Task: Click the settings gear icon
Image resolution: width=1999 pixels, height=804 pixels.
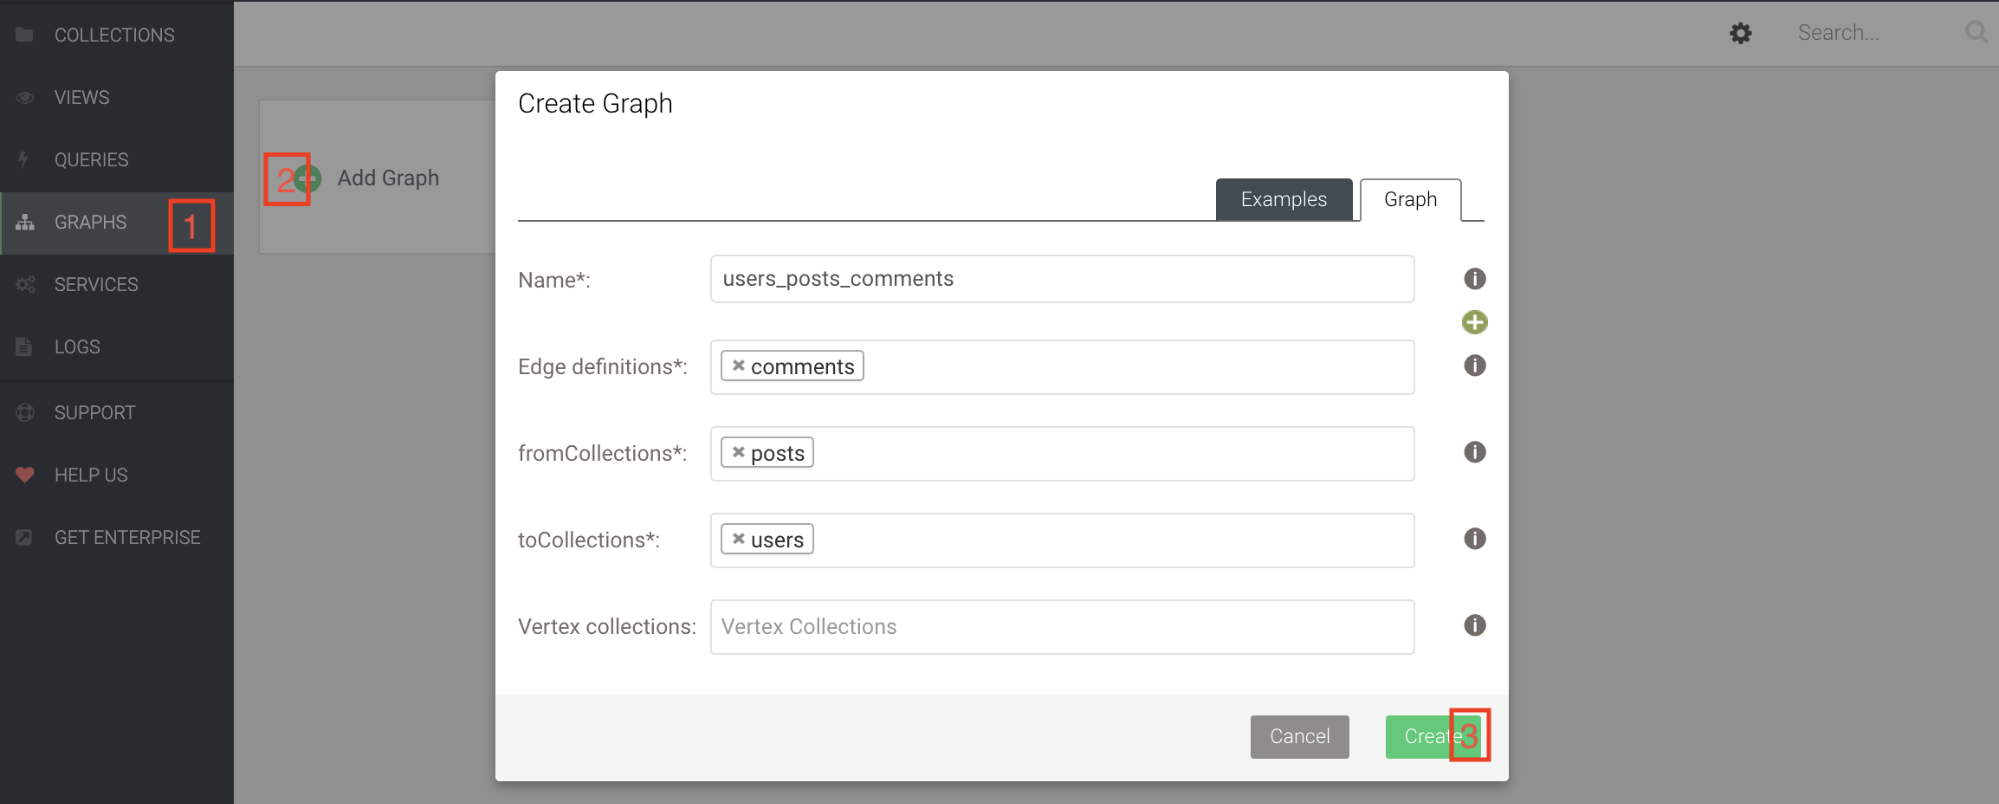Action: point(1740,33)
